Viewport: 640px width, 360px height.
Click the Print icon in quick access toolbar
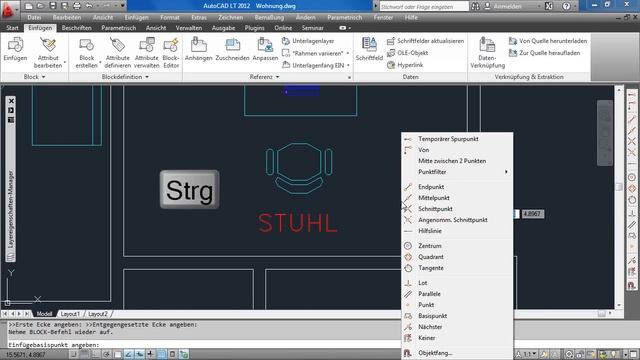pos(77,6)
